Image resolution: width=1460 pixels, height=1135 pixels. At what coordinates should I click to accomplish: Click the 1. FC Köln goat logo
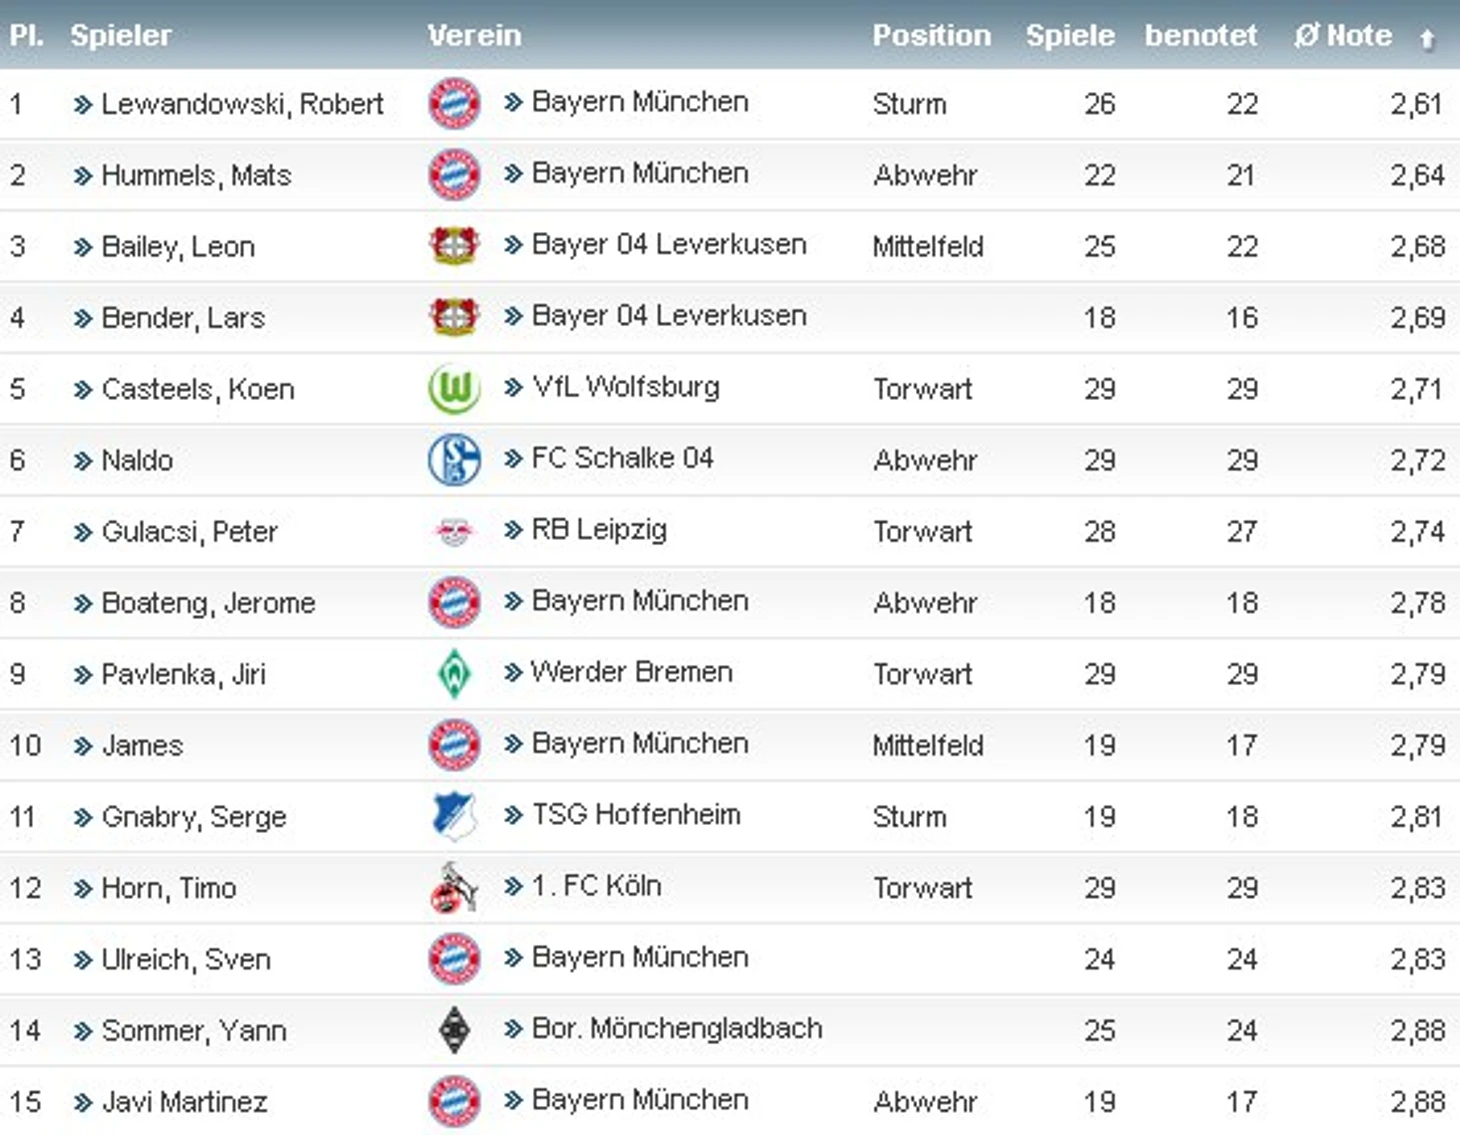[454, 887]
